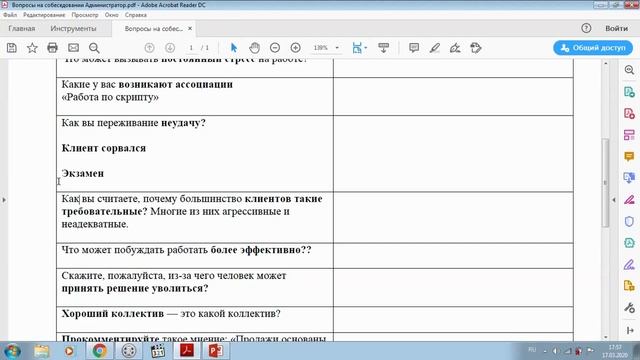
Task: Save the file with the diskette icon
Action: 12,48
